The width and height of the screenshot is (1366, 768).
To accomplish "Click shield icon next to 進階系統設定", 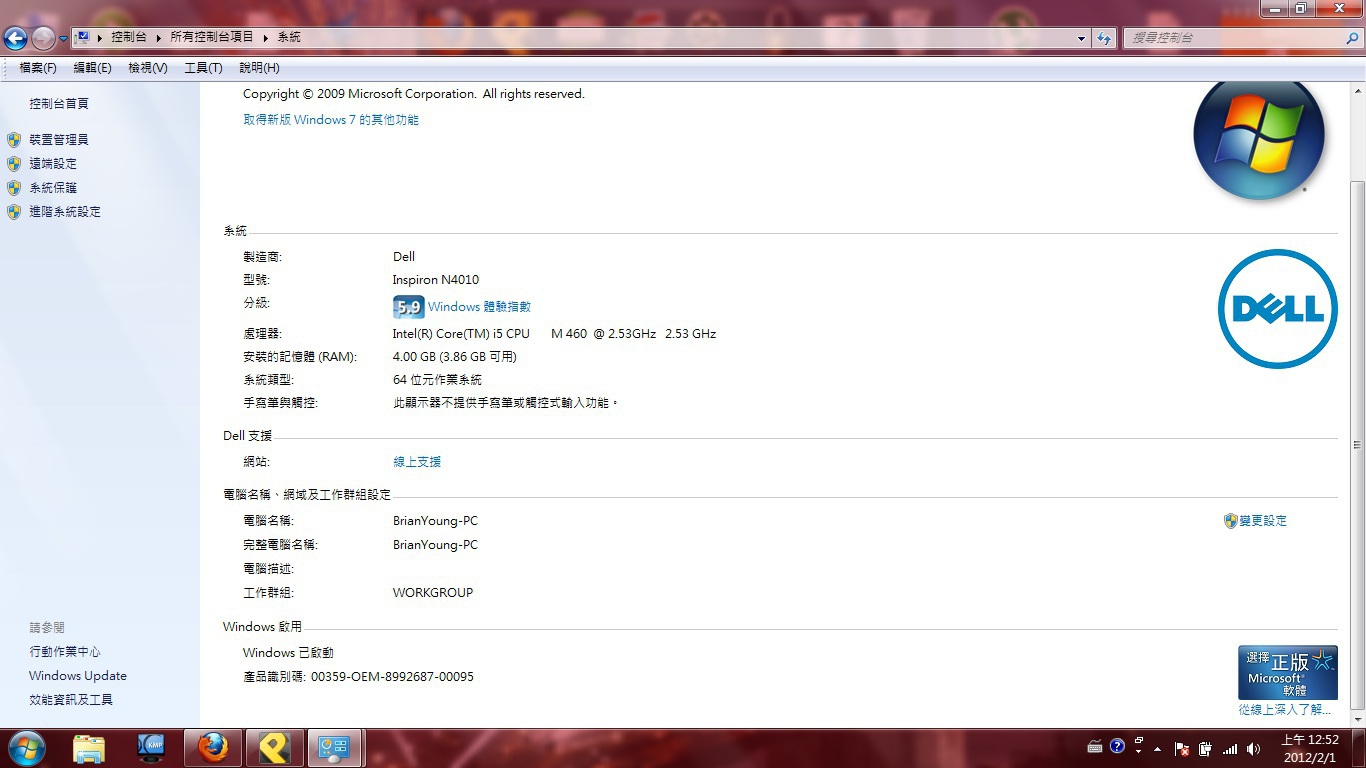I will tap(14, 212).
